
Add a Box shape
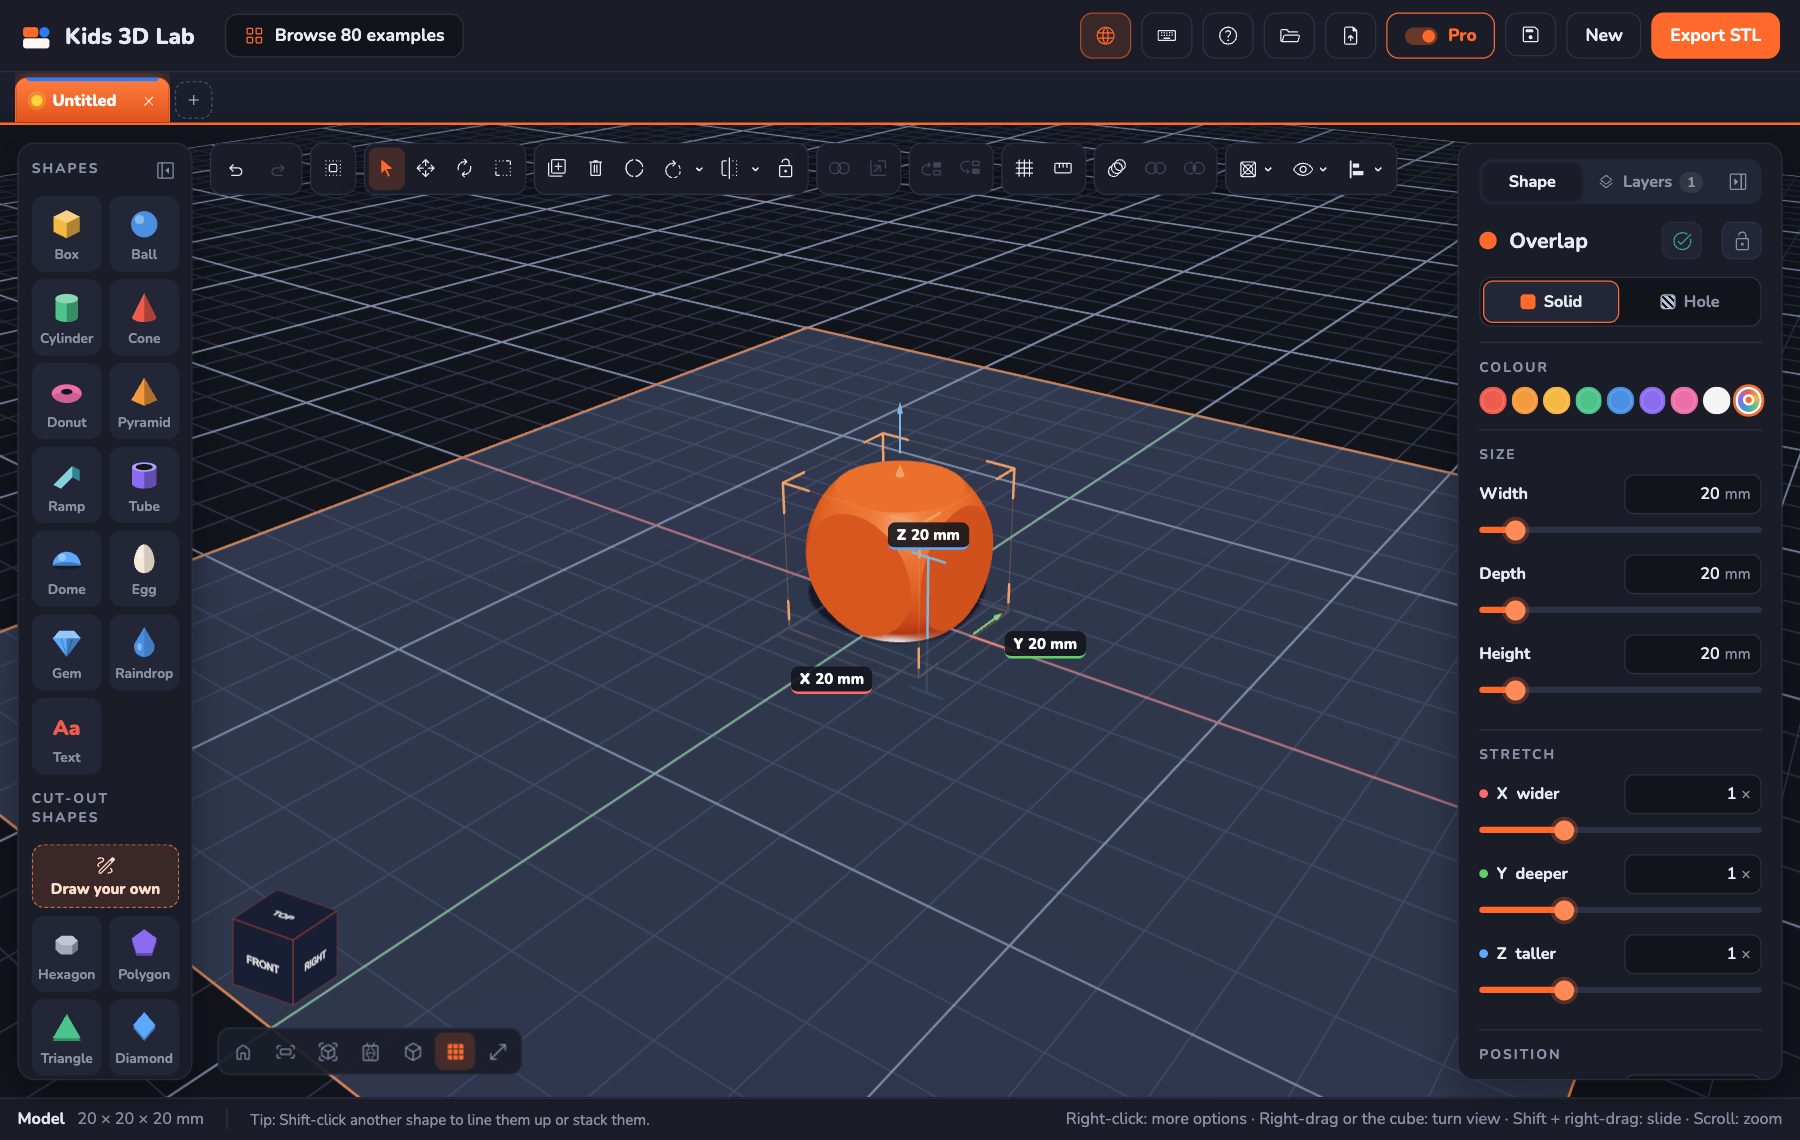point(66,233)
